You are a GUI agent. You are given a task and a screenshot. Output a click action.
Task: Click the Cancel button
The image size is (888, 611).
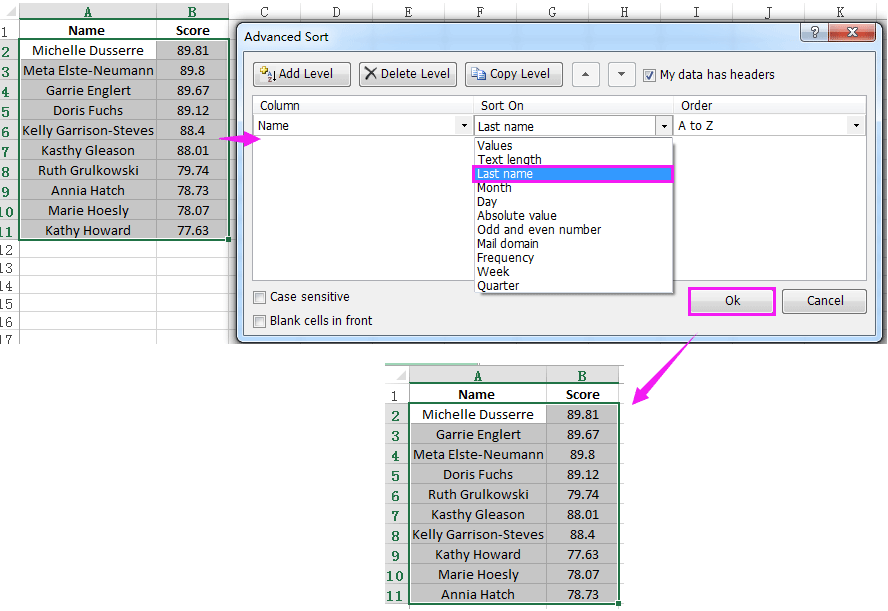825,301
